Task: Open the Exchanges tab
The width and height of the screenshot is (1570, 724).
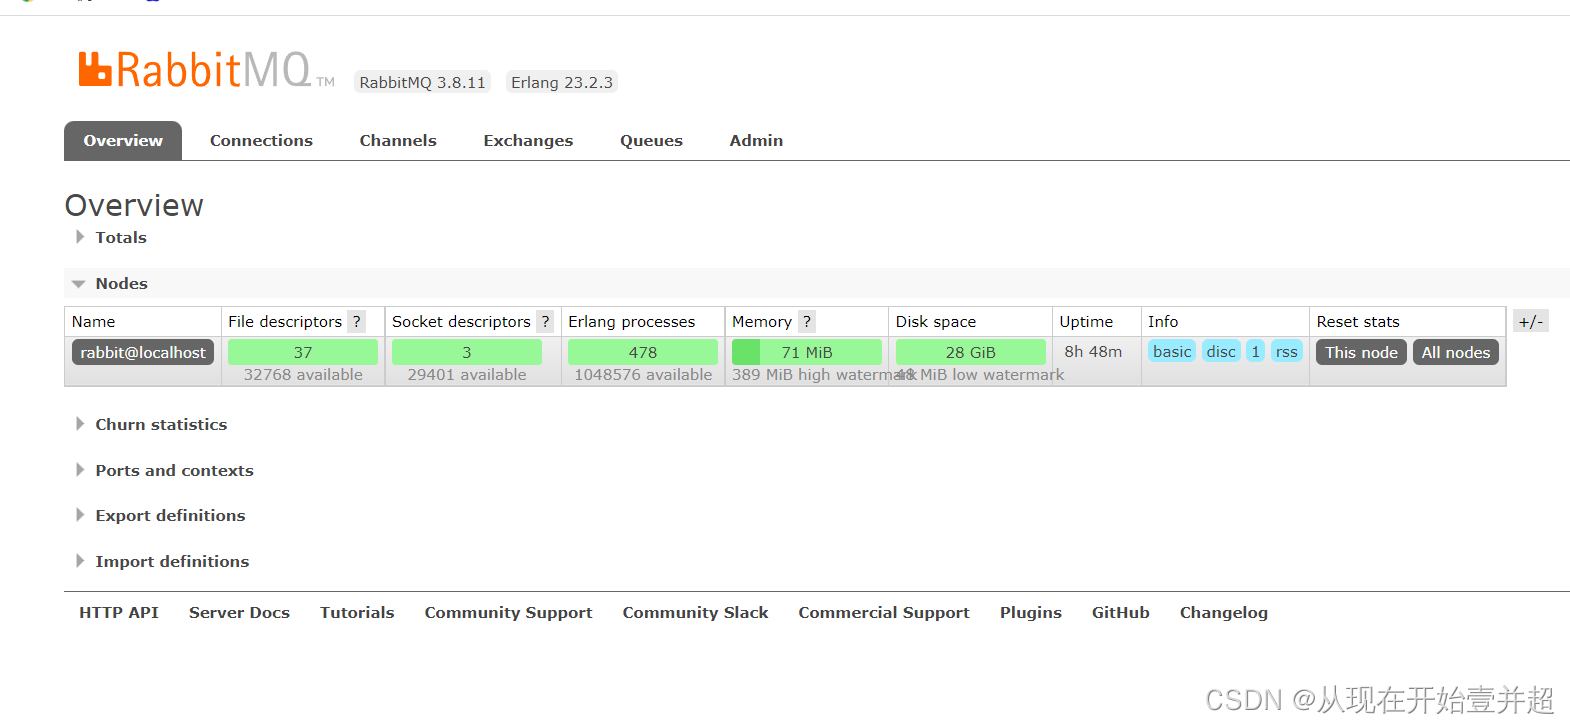Action: tap(528, 140)
